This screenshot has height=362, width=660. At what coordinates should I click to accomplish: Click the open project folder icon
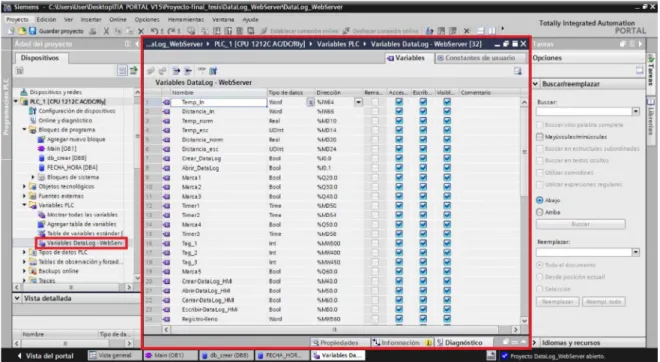22,31
